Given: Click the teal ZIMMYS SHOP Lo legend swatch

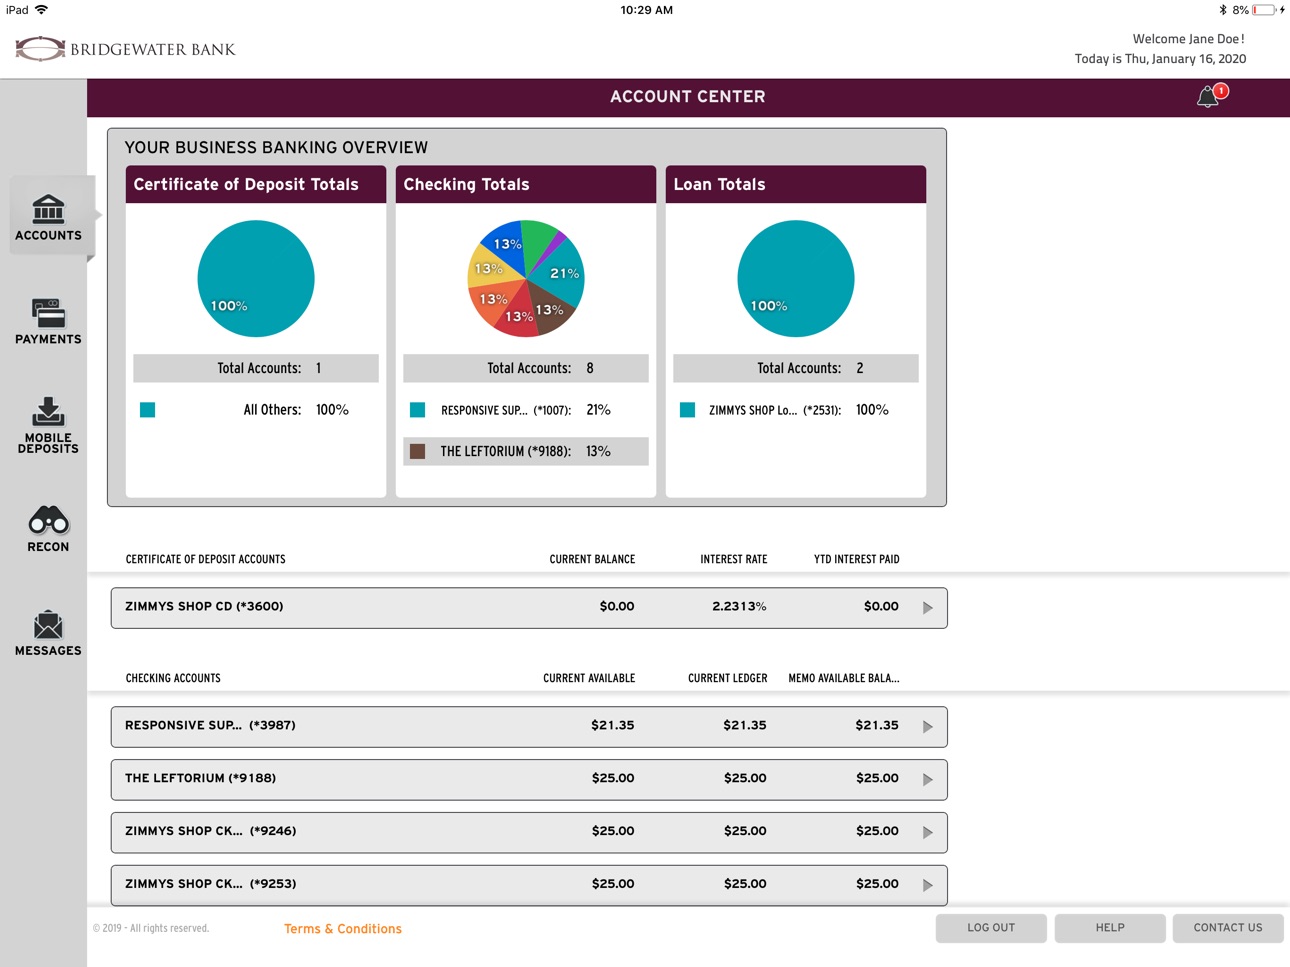Looking at the screenshot, I should pos(688,410).
